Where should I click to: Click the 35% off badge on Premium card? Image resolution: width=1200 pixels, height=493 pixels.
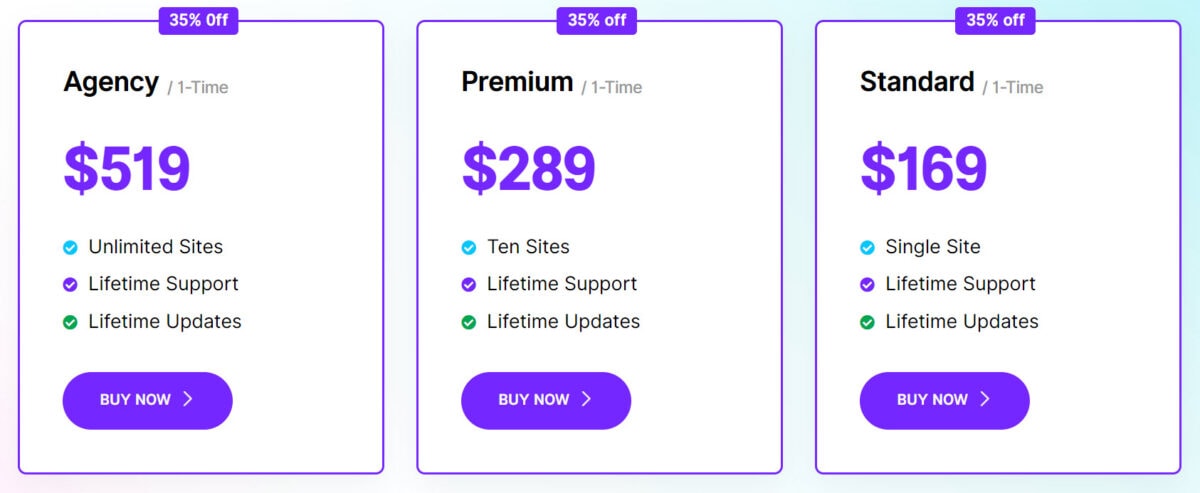point(597,20)
